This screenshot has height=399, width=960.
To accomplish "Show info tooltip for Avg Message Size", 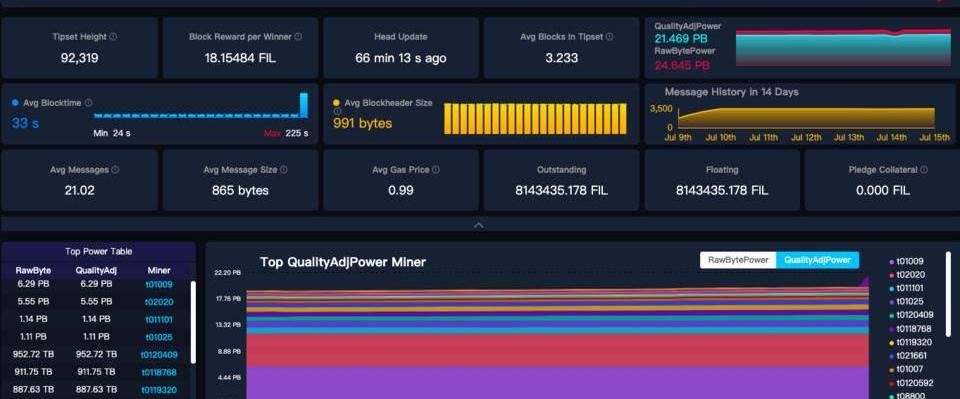I will click(x=283, y=170).
